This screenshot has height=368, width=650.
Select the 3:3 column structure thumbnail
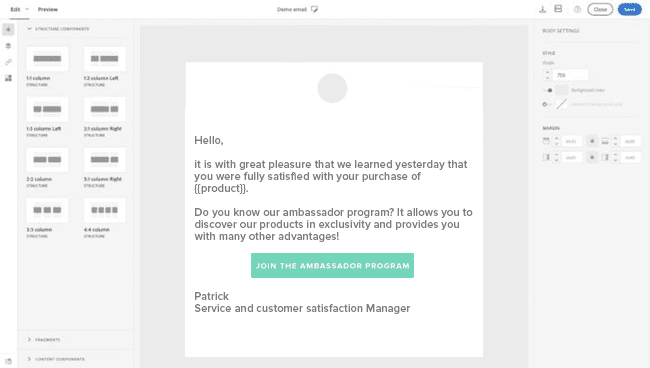pos(47,210)
